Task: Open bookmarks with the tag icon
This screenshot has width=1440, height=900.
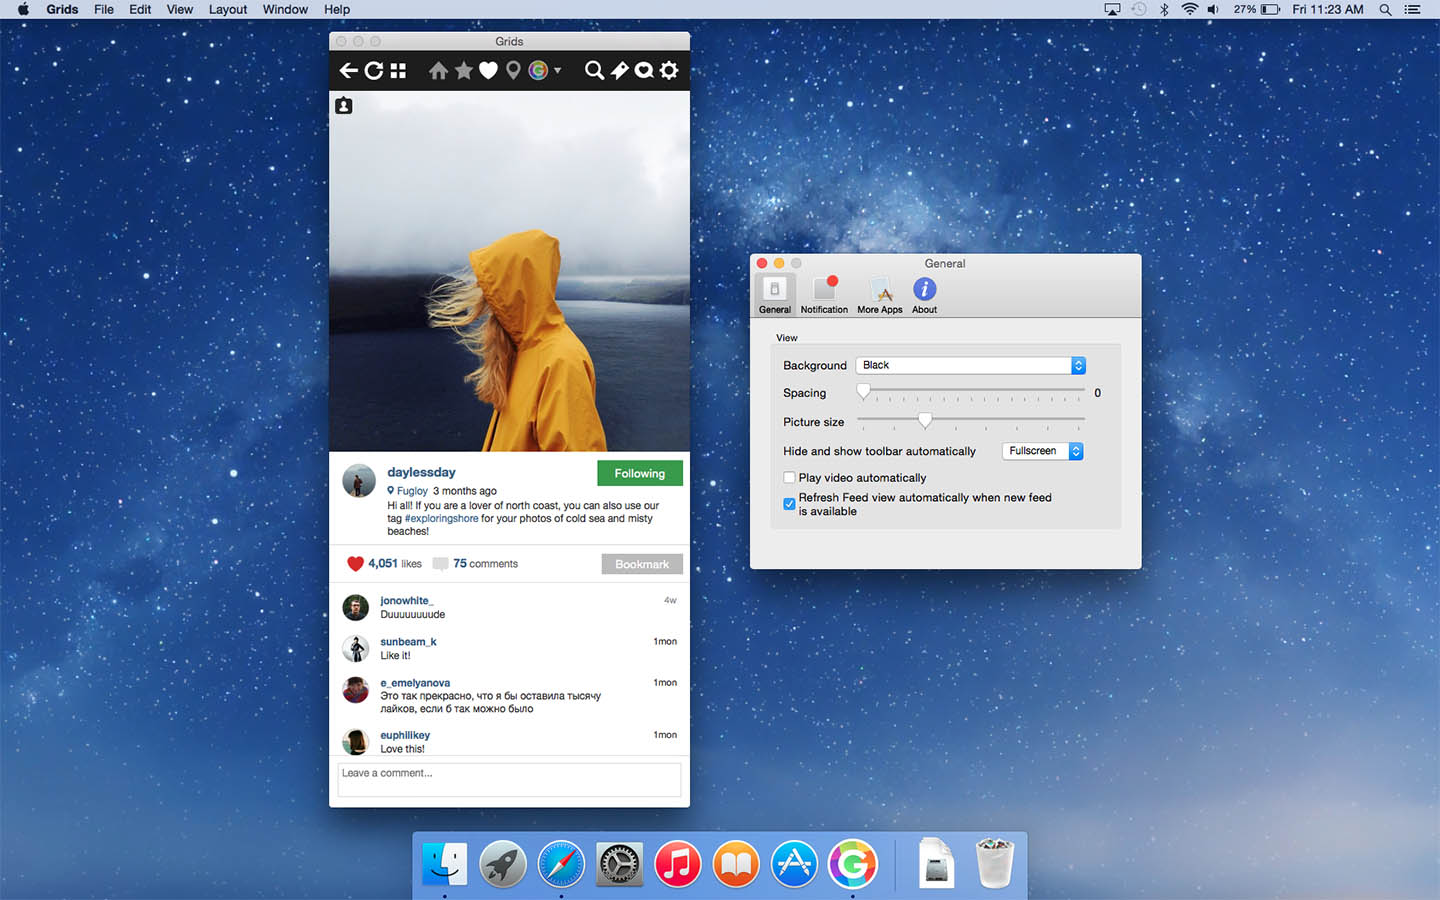Action: [x=620, y=70]
